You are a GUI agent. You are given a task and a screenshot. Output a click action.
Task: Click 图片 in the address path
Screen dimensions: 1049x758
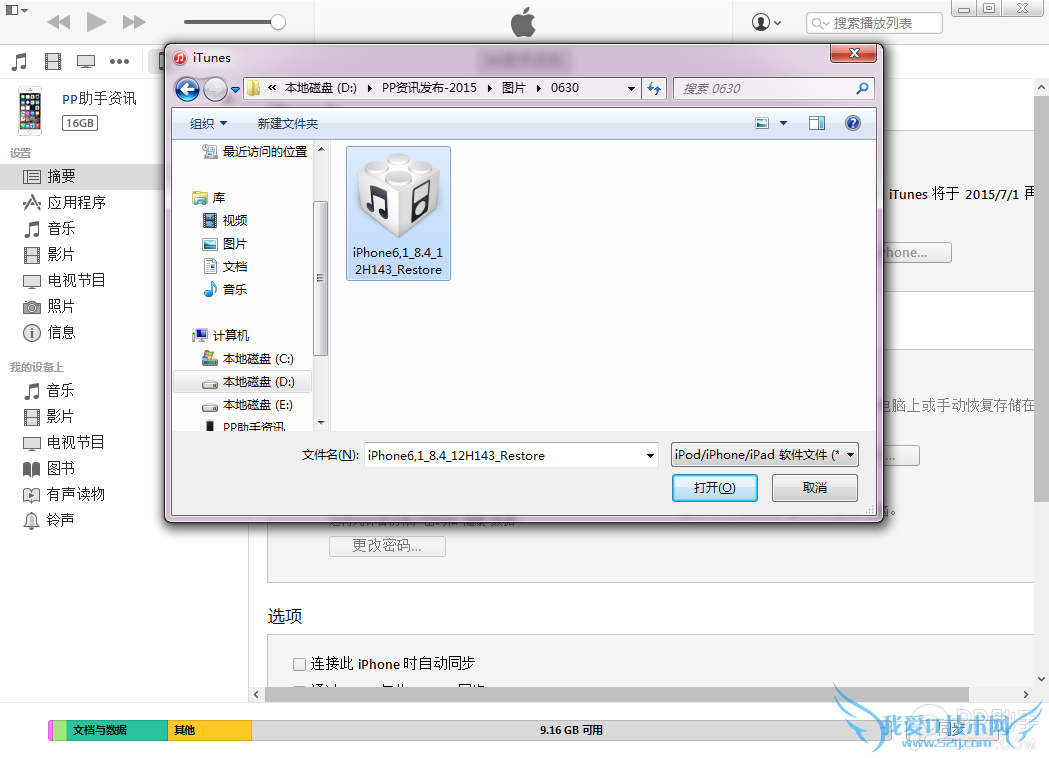click(x=514, y=88)
